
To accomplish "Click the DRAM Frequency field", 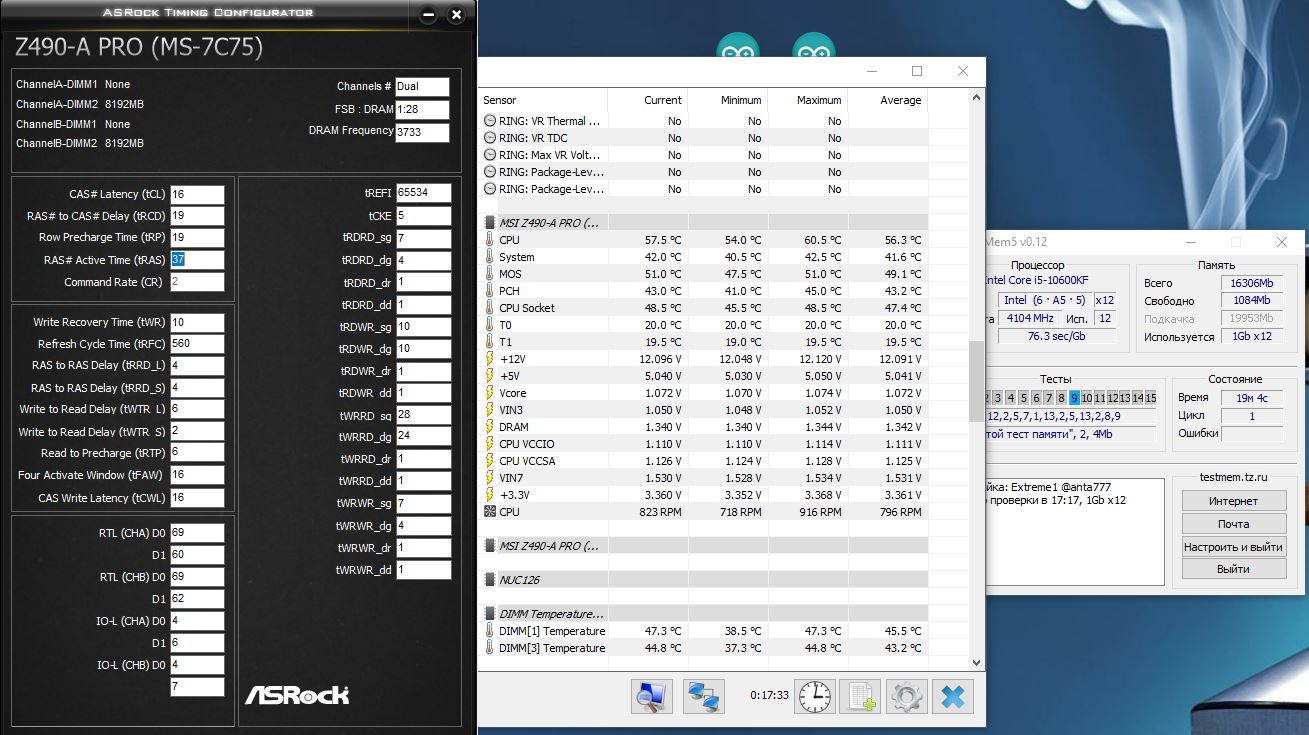I will coord(422,132).
